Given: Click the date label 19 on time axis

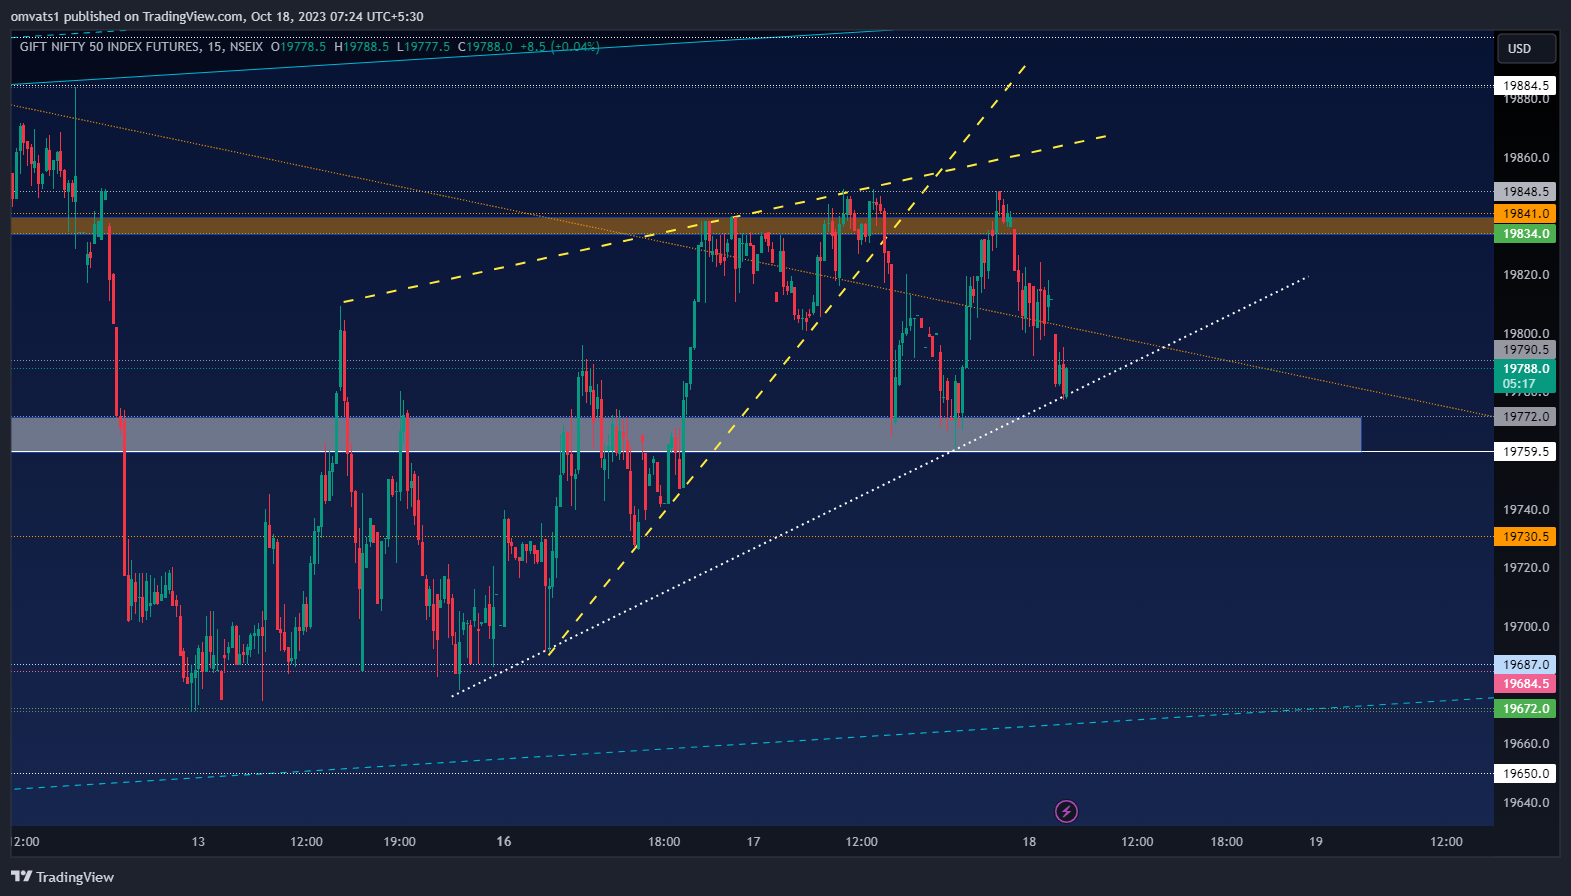Looking at the screenshot, I should (1316, 842).
